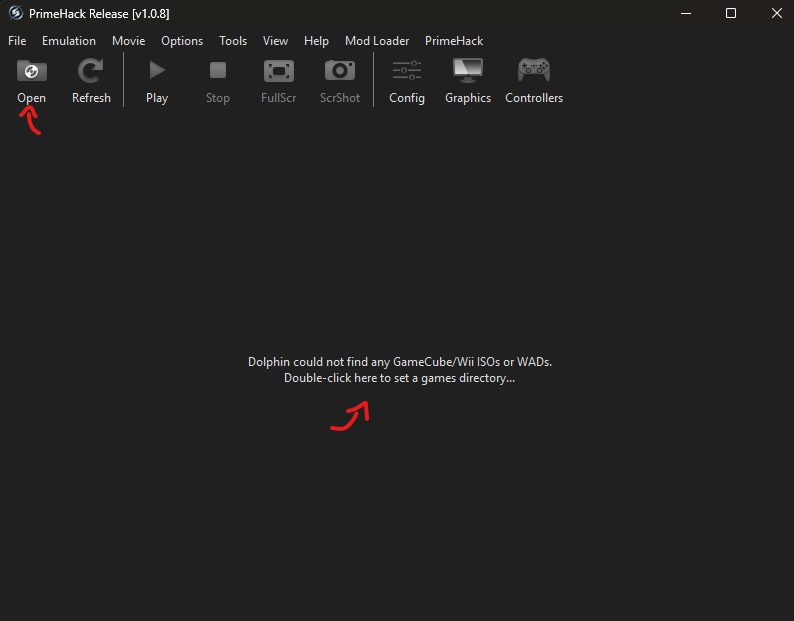Open the Mod Loader menu
Screen dimensions: 794x621
[x=377, y=41]
